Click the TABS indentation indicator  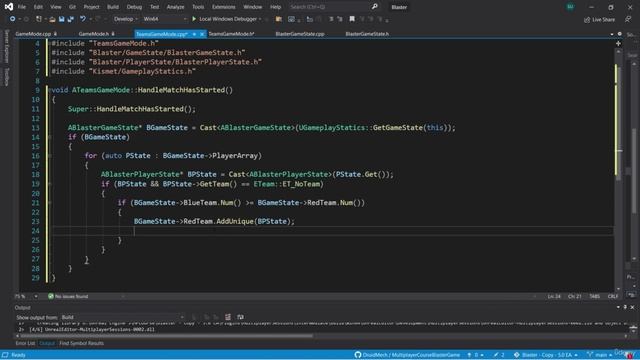coord(595,296)
